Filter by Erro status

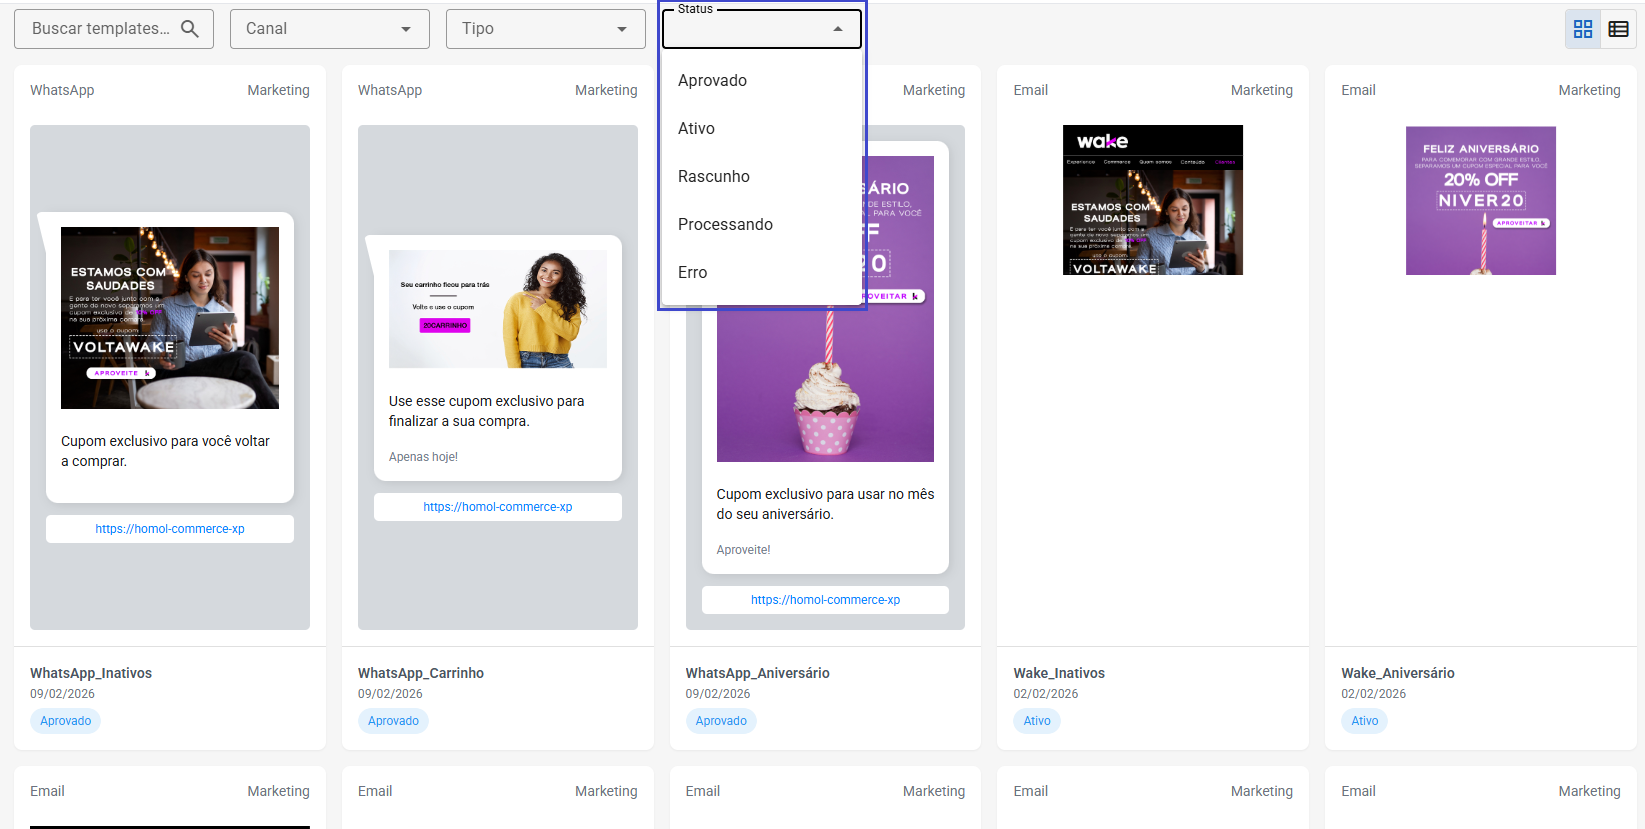(x=692, y=273)
